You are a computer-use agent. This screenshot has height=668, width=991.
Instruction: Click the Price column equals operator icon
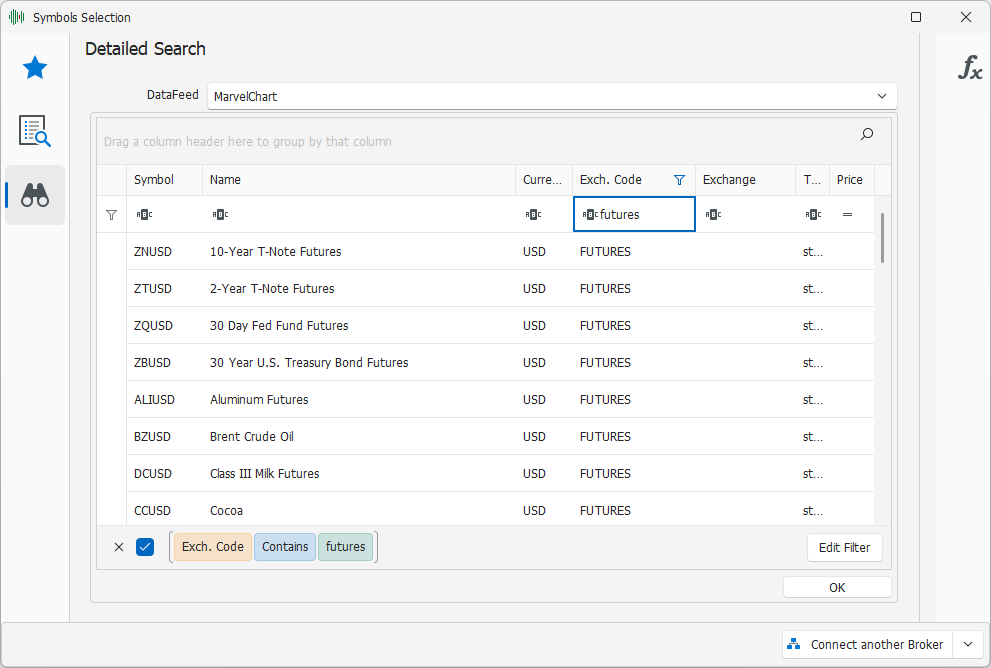tap(848, 215)
